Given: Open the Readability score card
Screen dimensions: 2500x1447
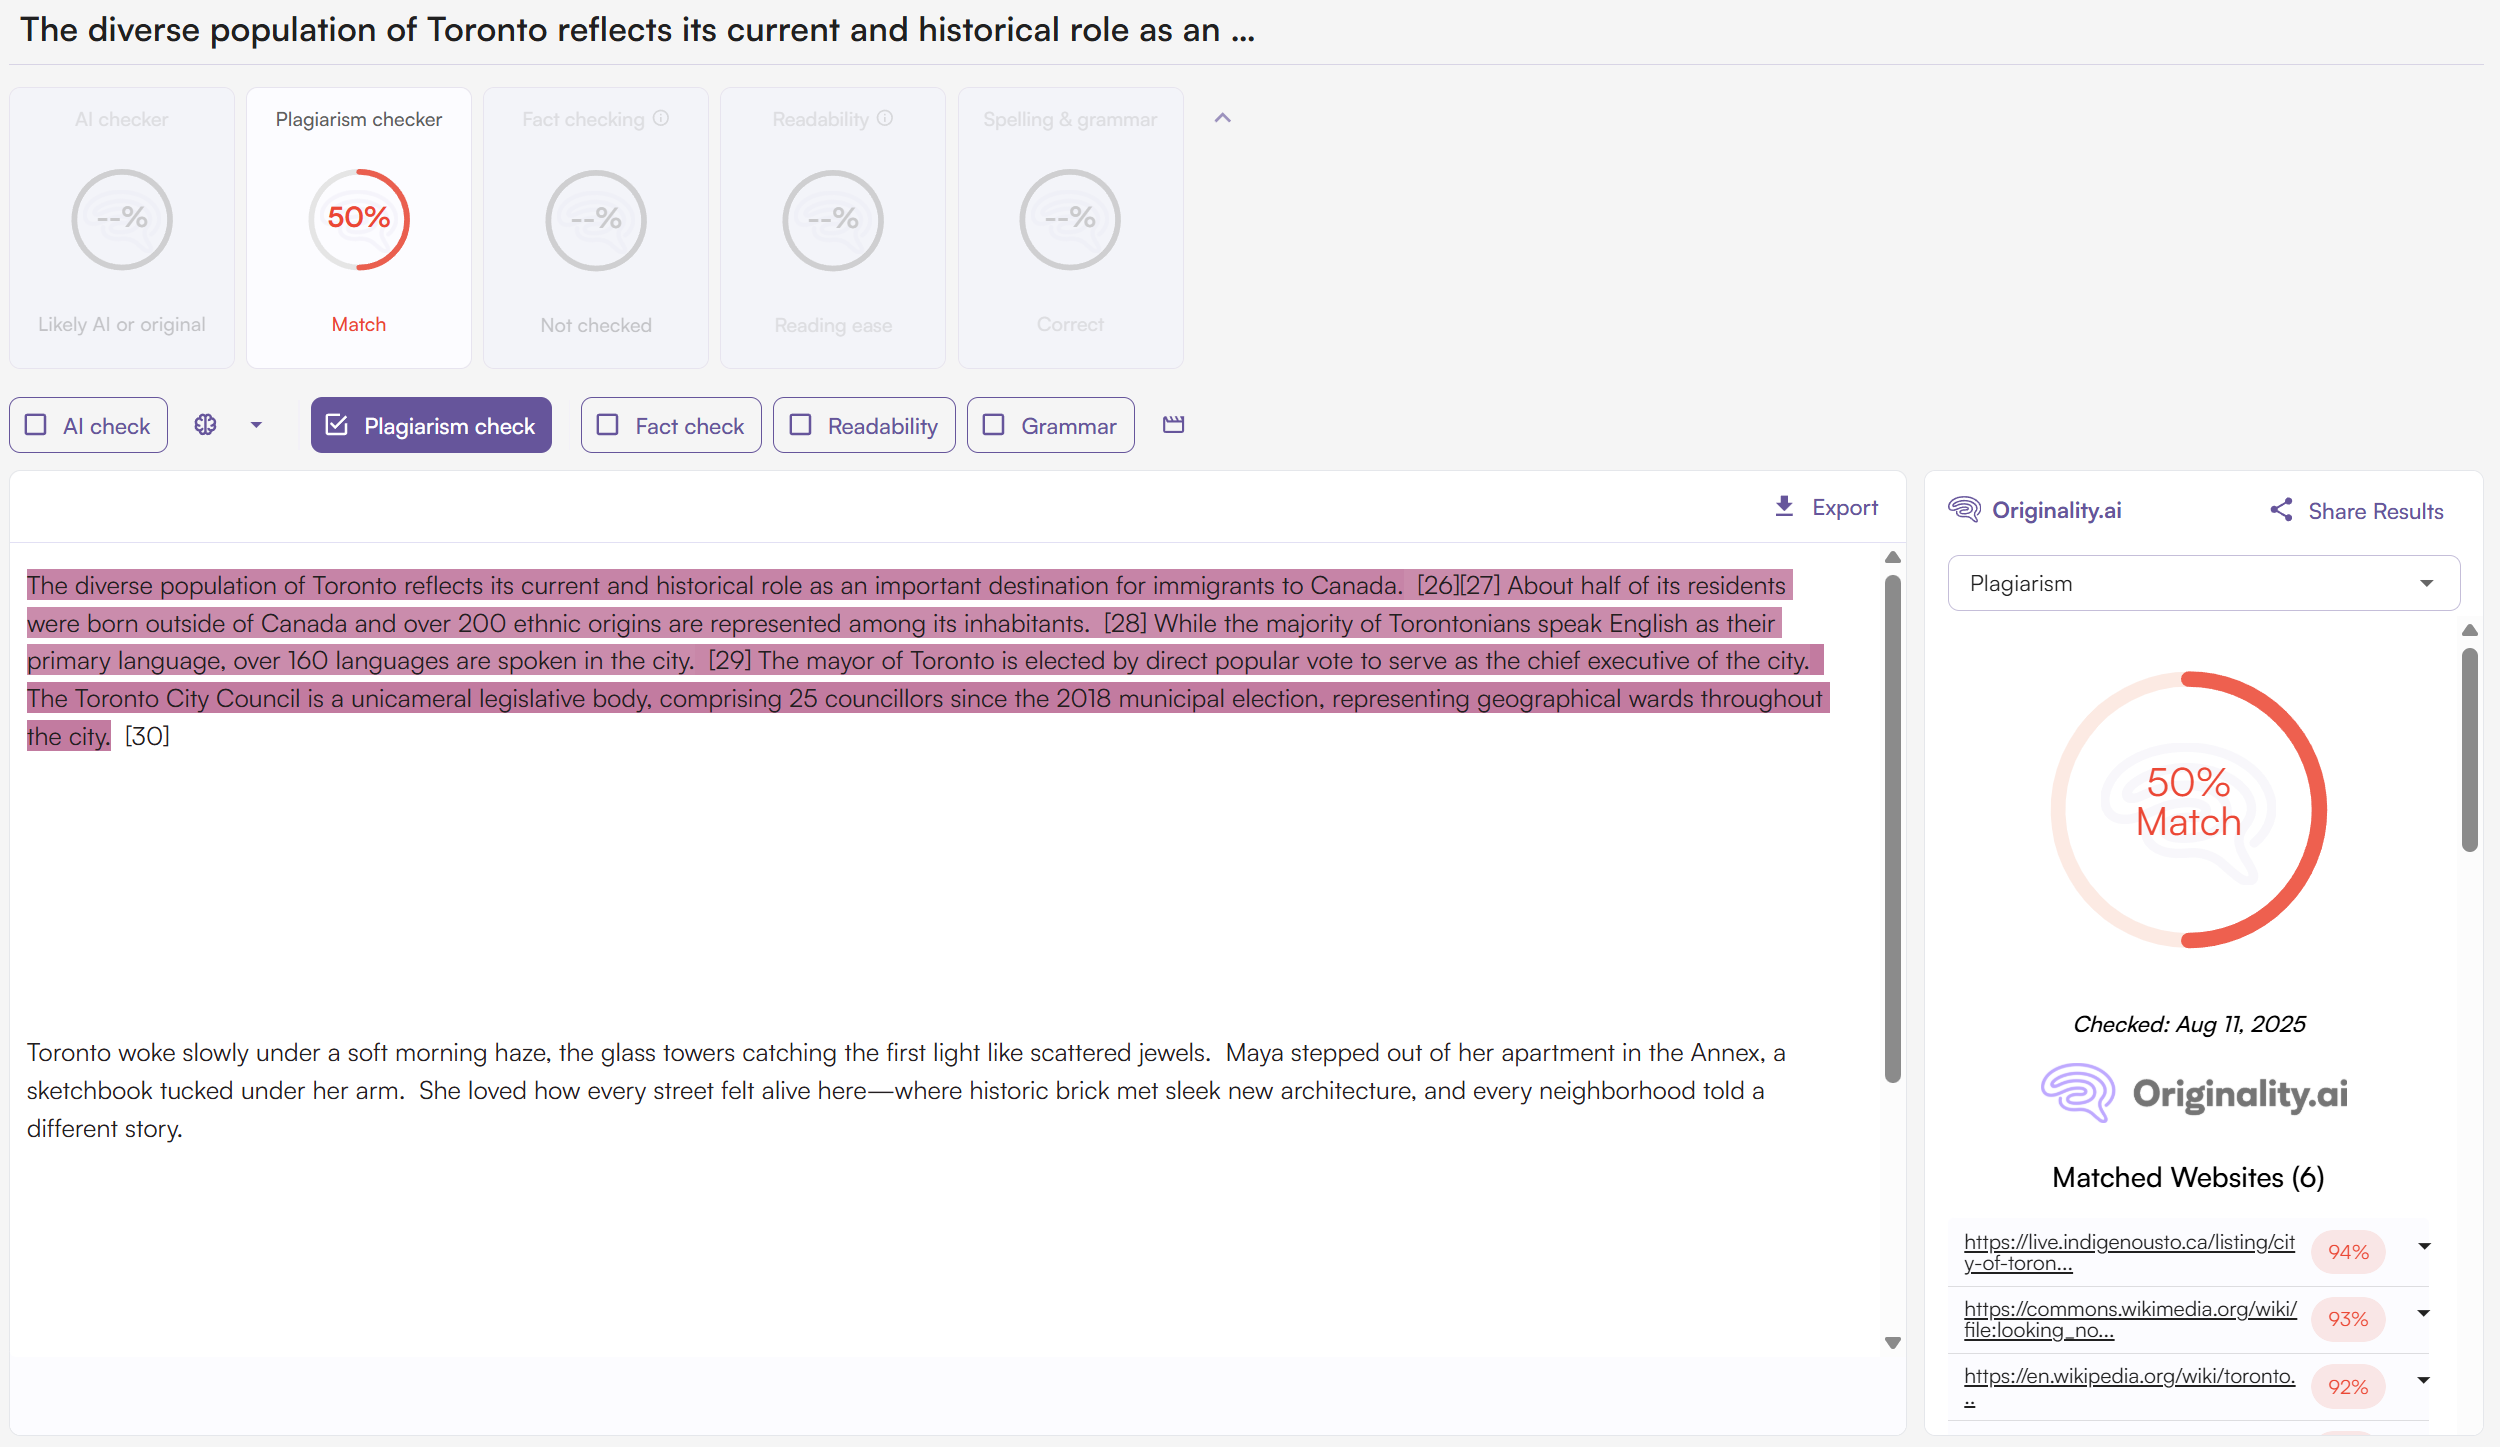Looking at the screenshot, I should (x=833, y=228).
